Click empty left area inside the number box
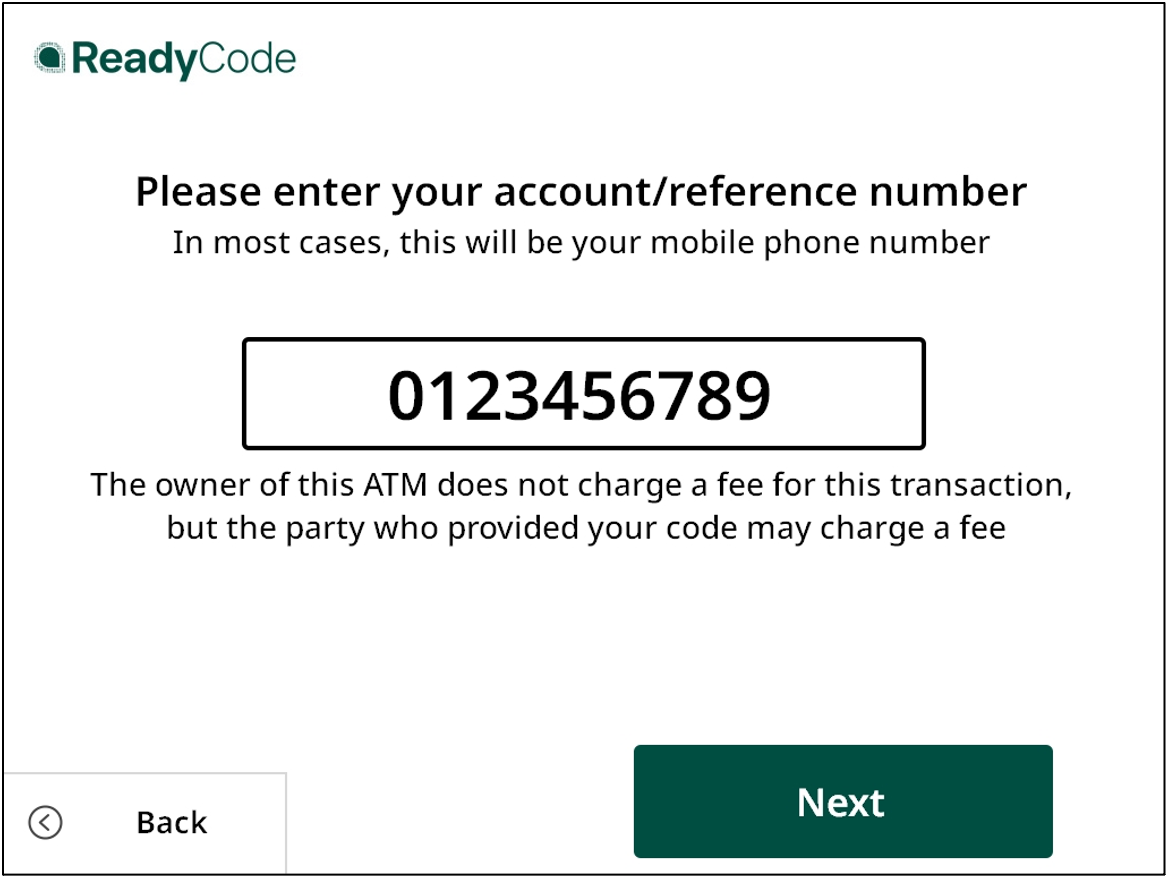1166x877 pixels. coord(316,393)
